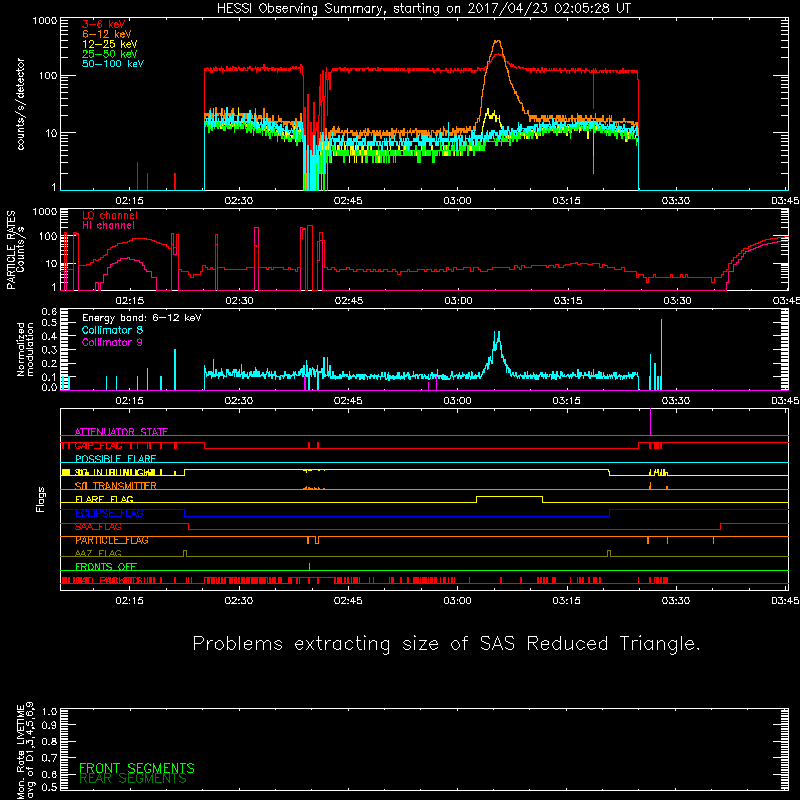Click the vertical Flags axis label
Viewport: 800px width, 800px height.
(41, 500)
